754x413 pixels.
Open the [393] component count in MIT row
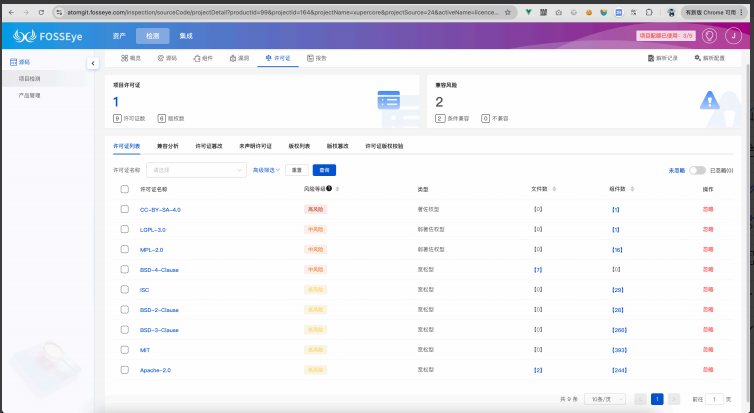click(x=619, y=350)
